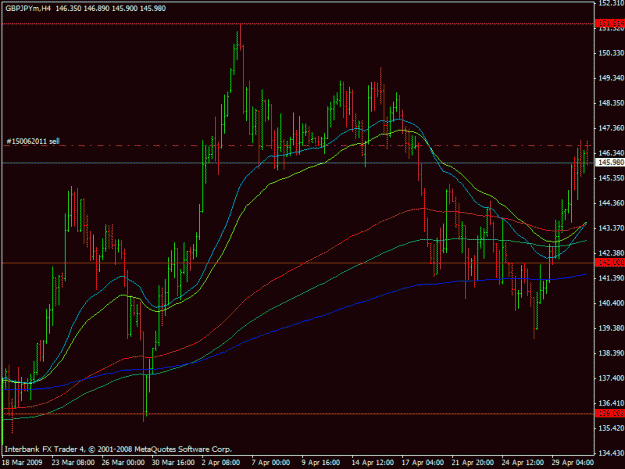Click the 138.390 price axis label
The image size is (625, 469).
pyautogui.click(x=611, y=353)
